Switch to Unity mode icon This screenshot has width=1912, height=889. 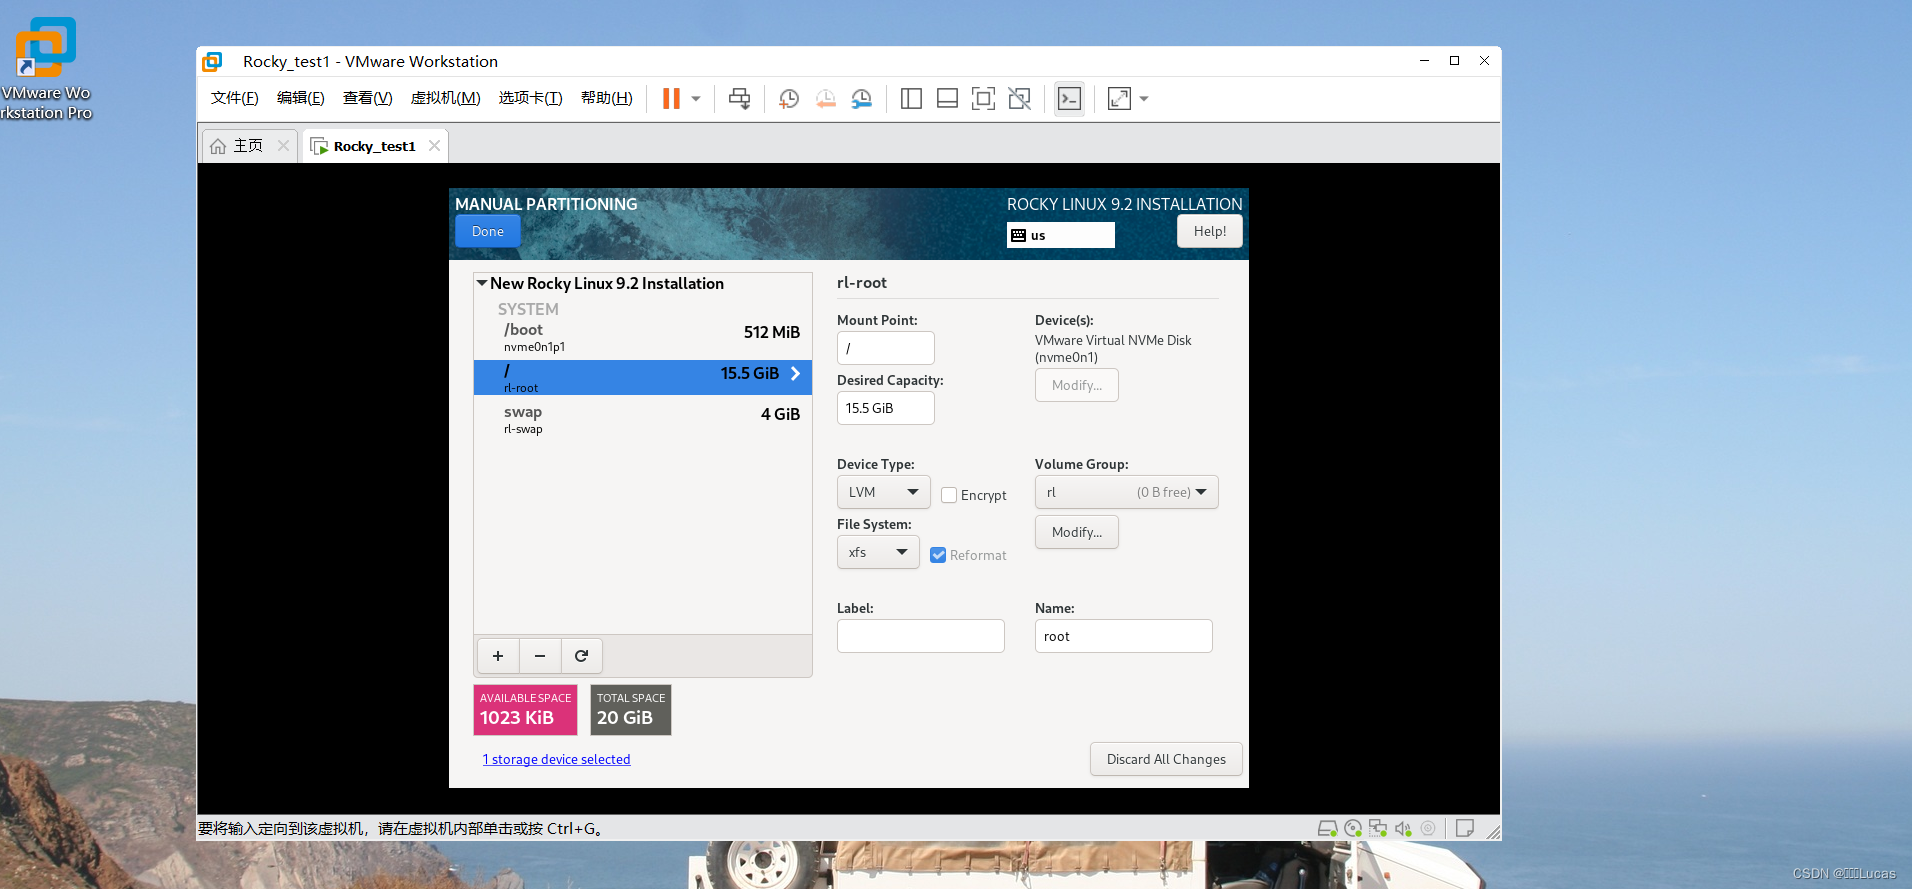click(1019, 98)
